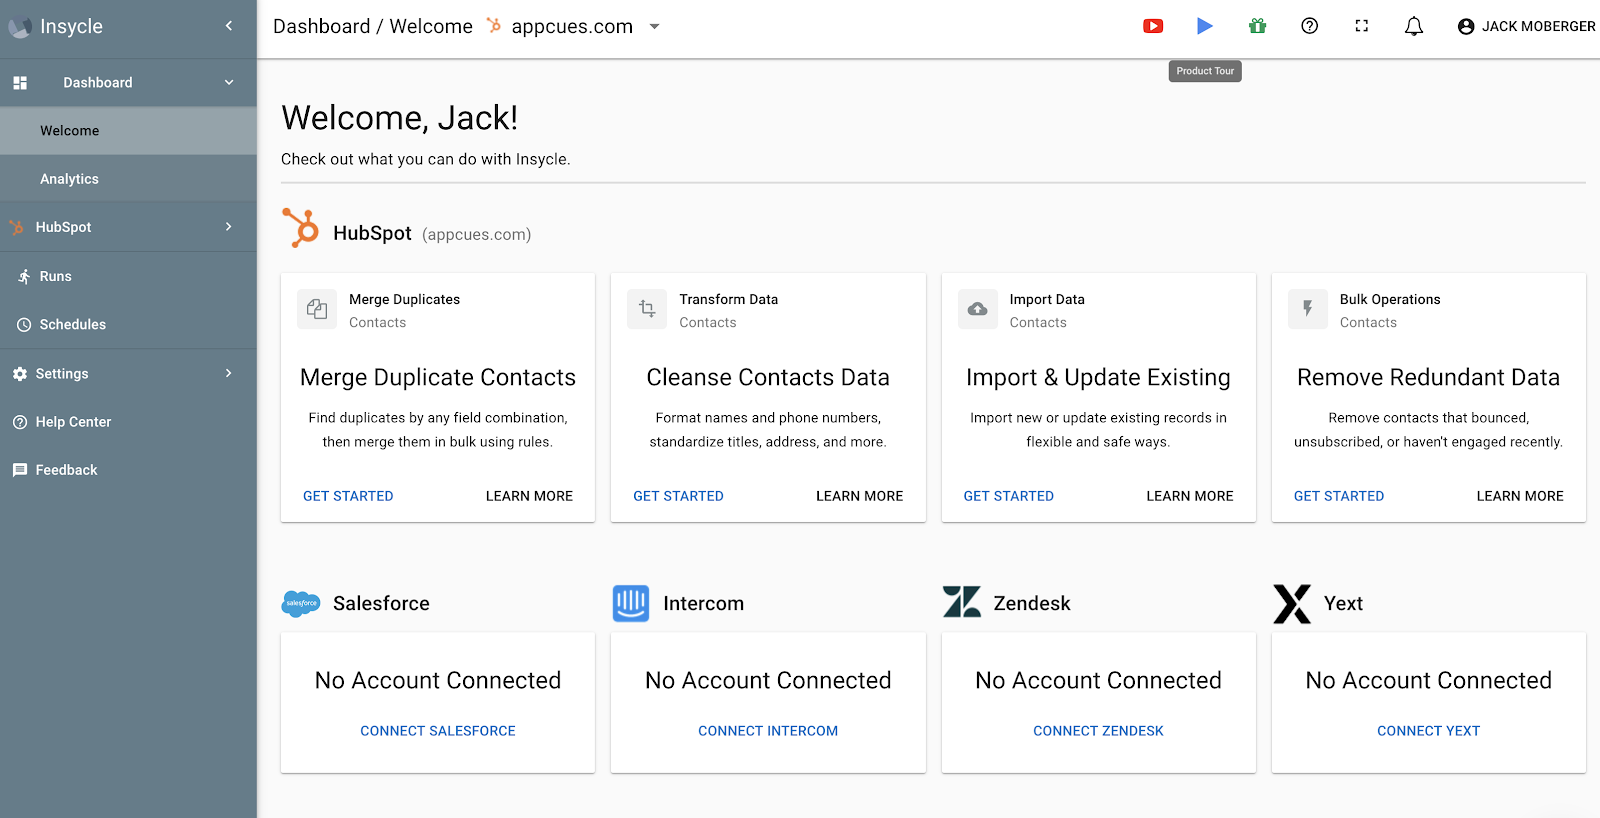Viewport: 1600px width, 818px height.
Task: Learn more about Merge Duplicate Contacts
Action: click(529, 496)
